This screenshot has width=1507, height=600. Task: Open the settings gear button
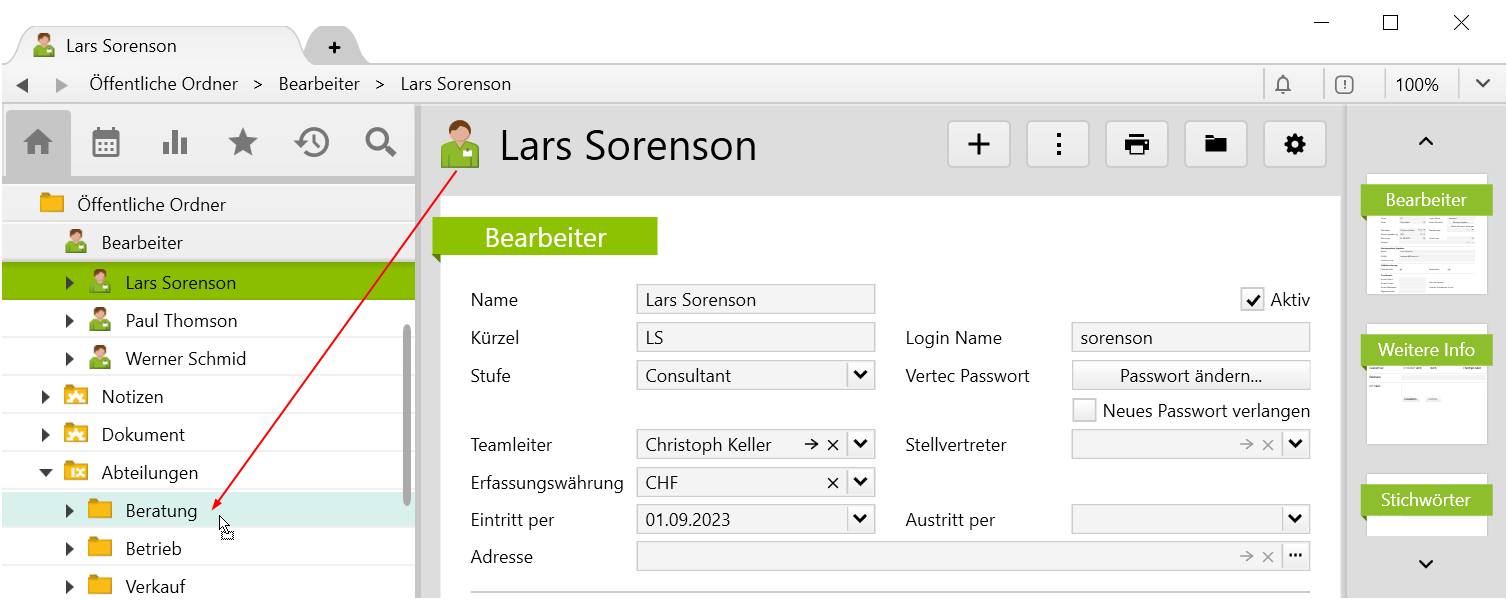pos(1295,145)
